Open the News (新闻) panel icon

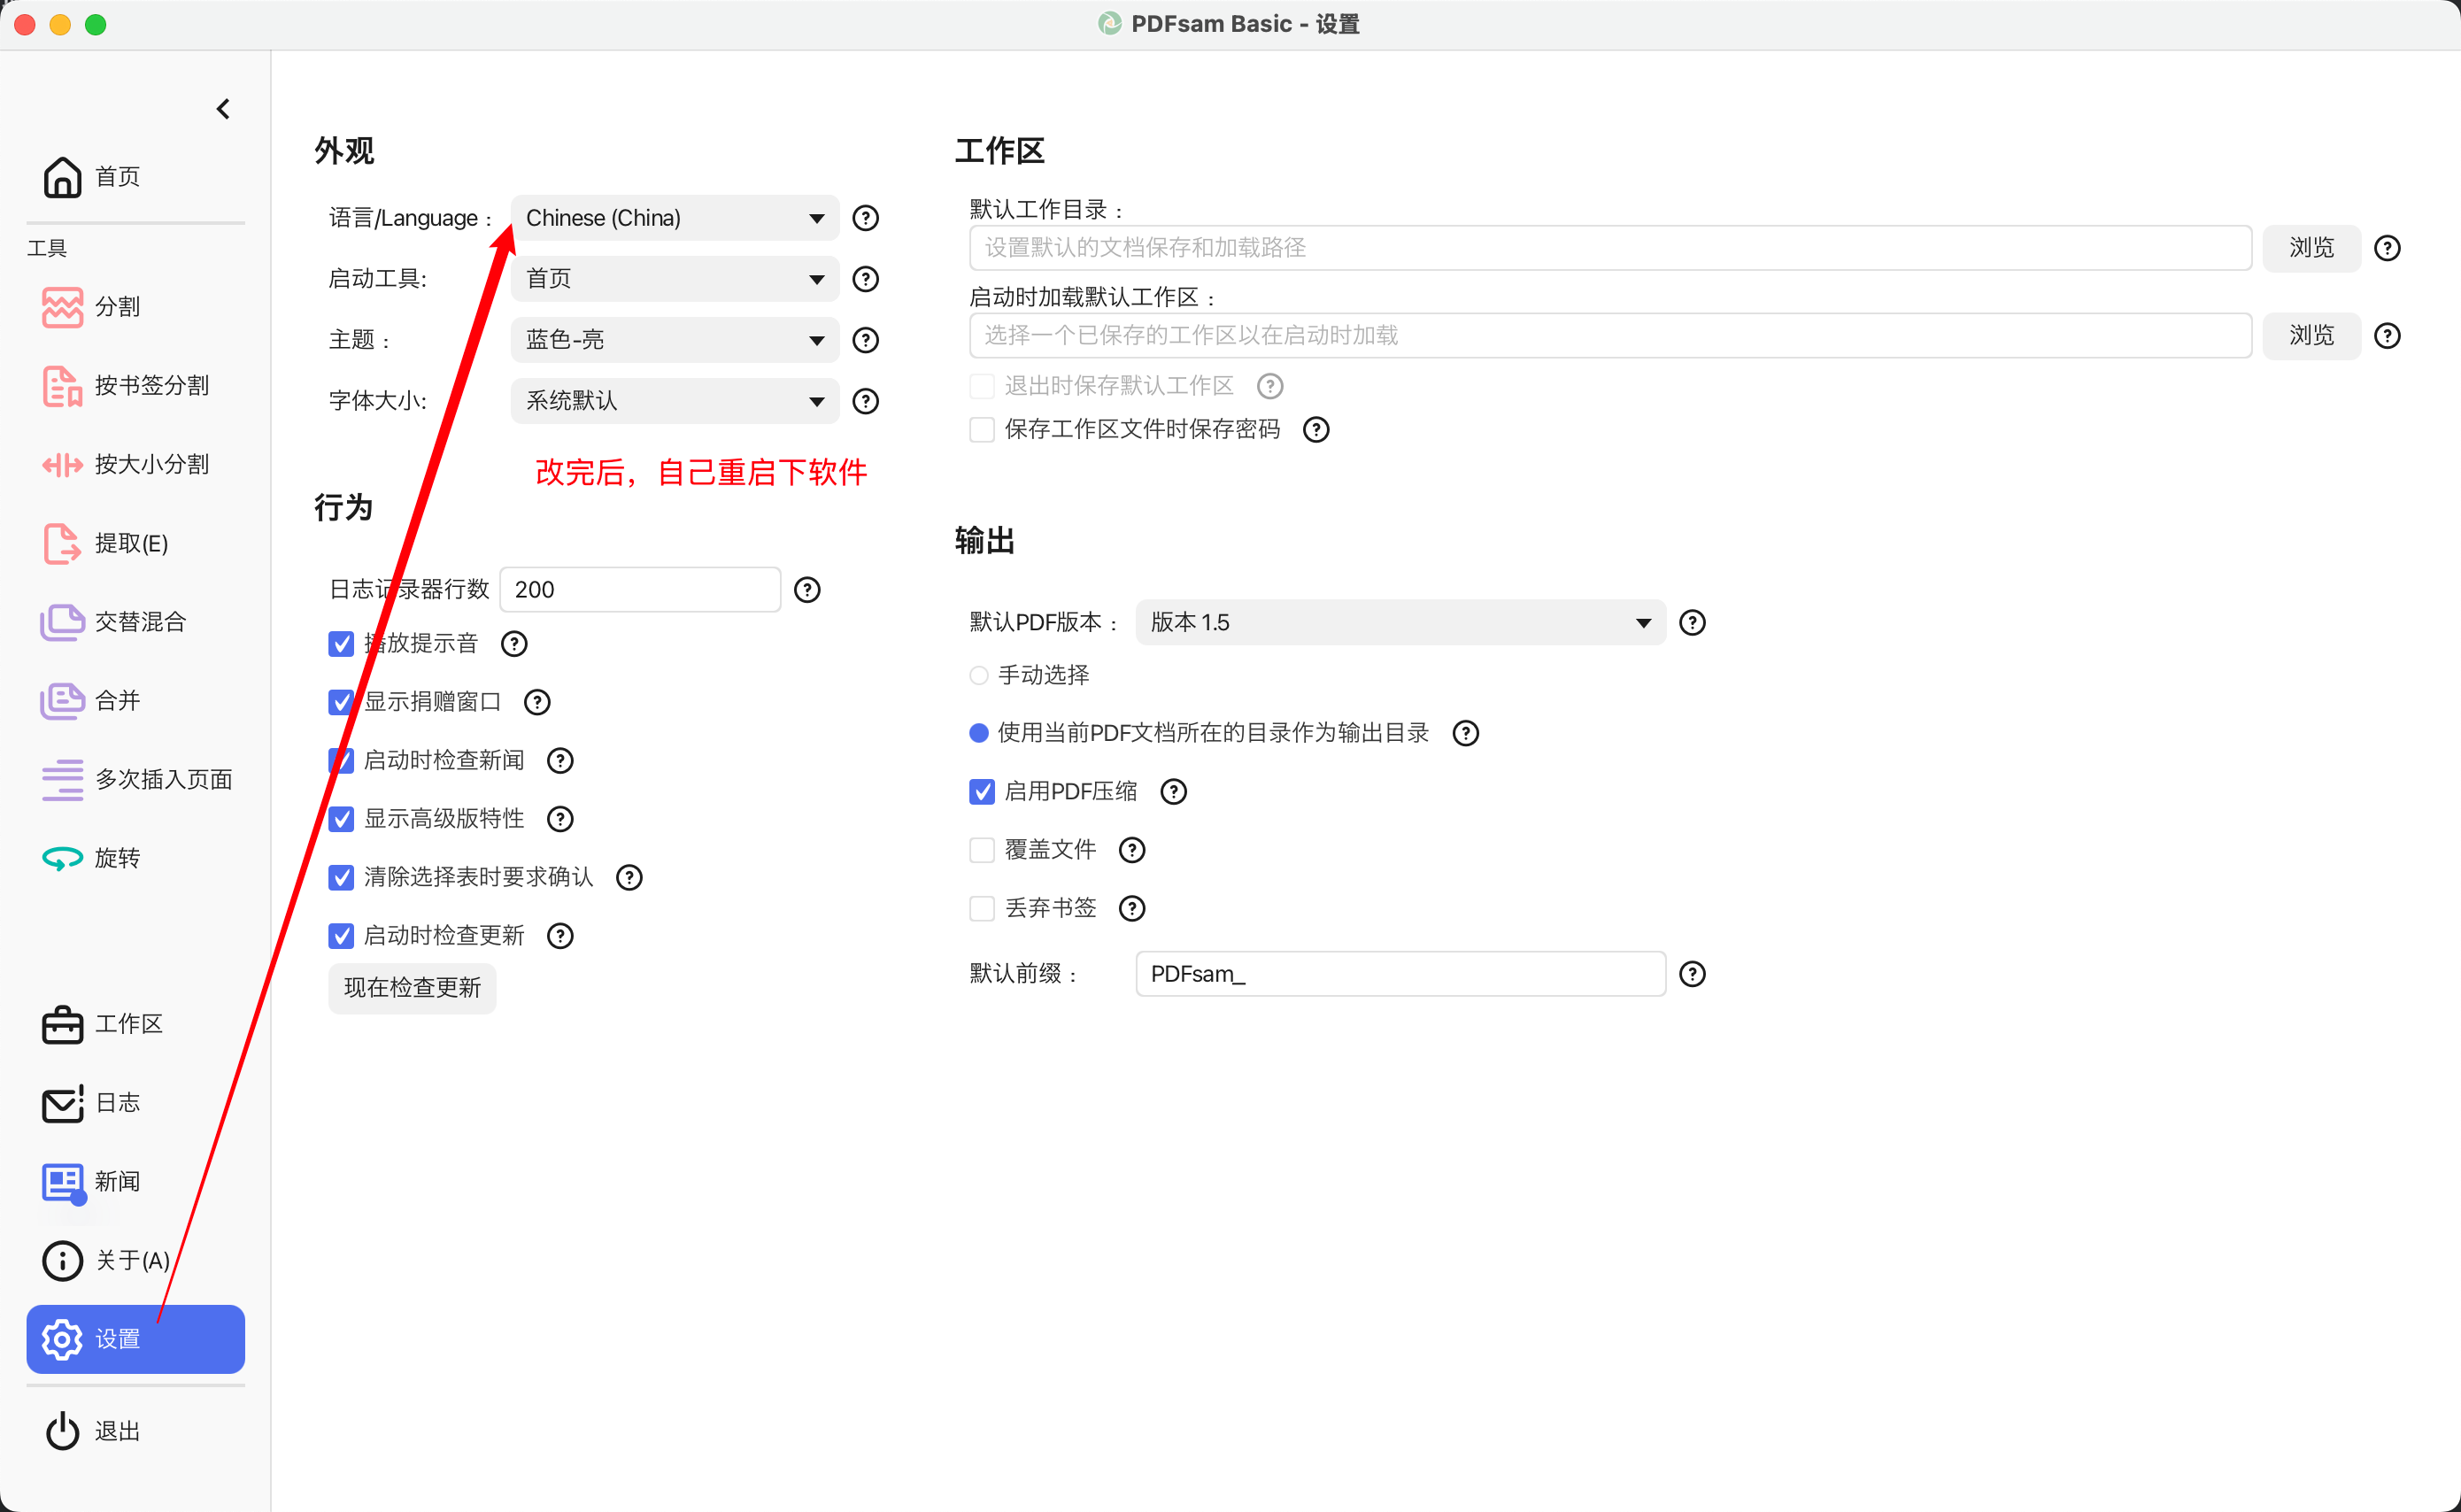pos(62,1181)
